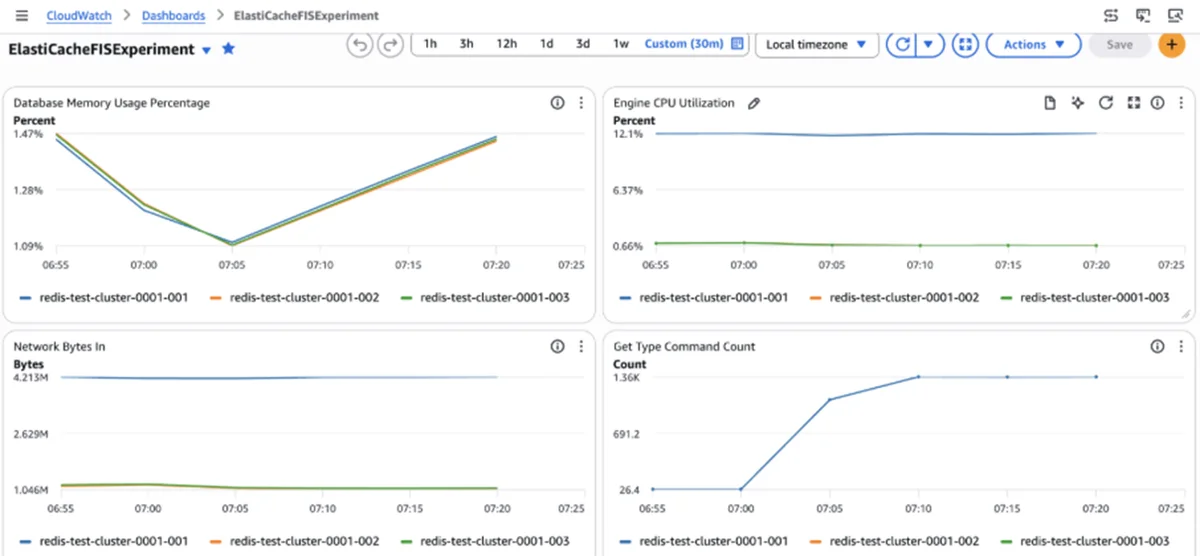Click the redo arrow button
This screenshot has height=556, width=1200.
pos(390,45)
